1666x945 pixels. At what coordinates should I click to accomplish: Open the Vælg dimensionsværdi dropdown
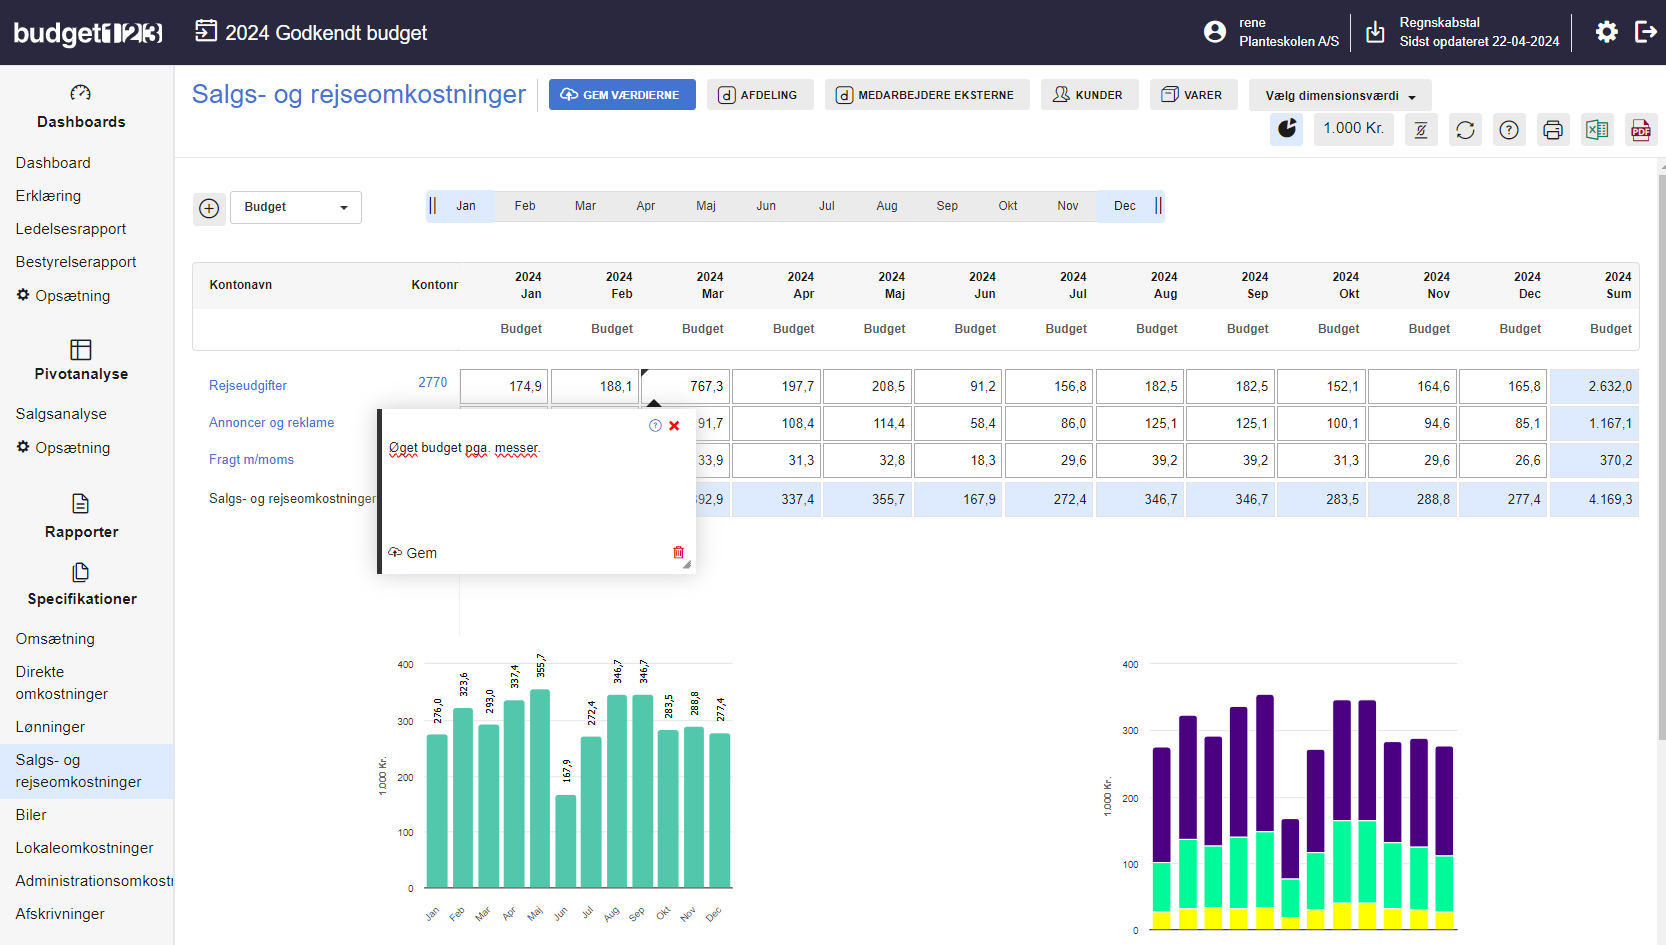coord(1340,96)
